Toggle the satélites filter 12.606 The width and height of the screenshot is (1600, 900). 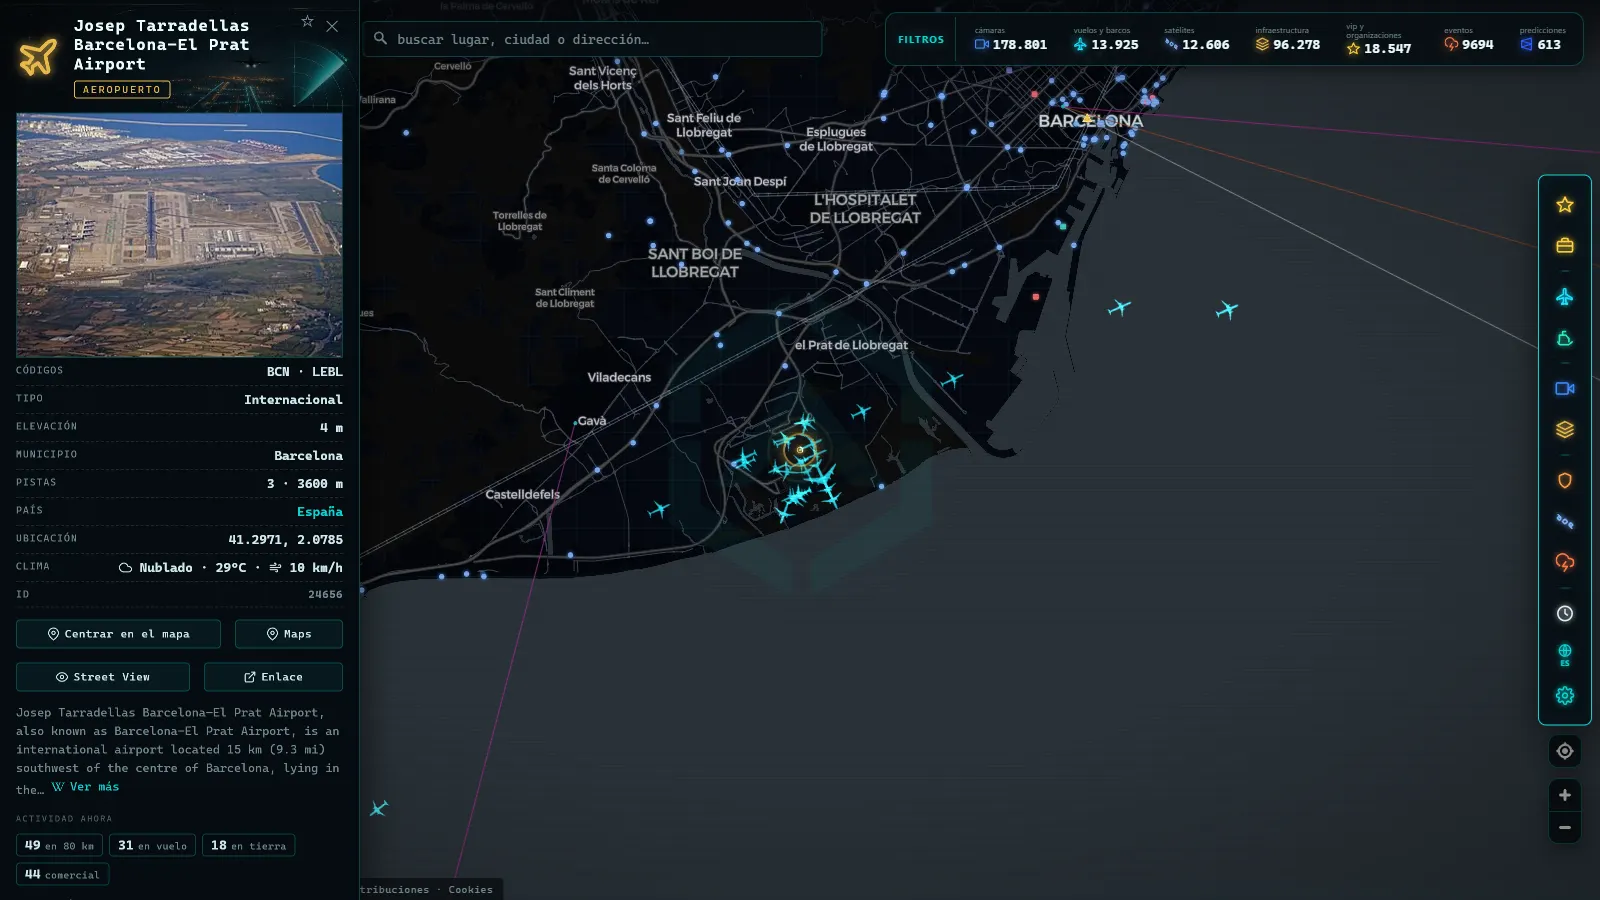1197,40
